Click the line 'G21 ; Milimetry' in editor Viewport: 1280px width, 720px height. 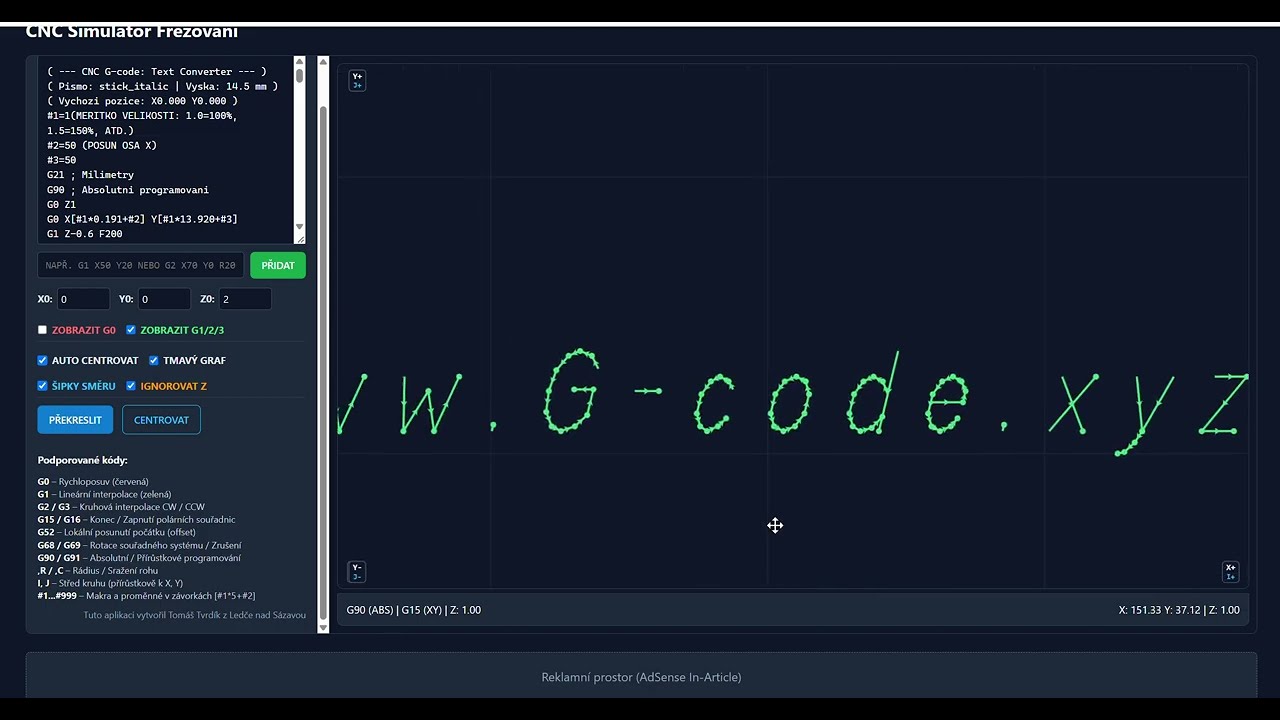pos(90,175)
